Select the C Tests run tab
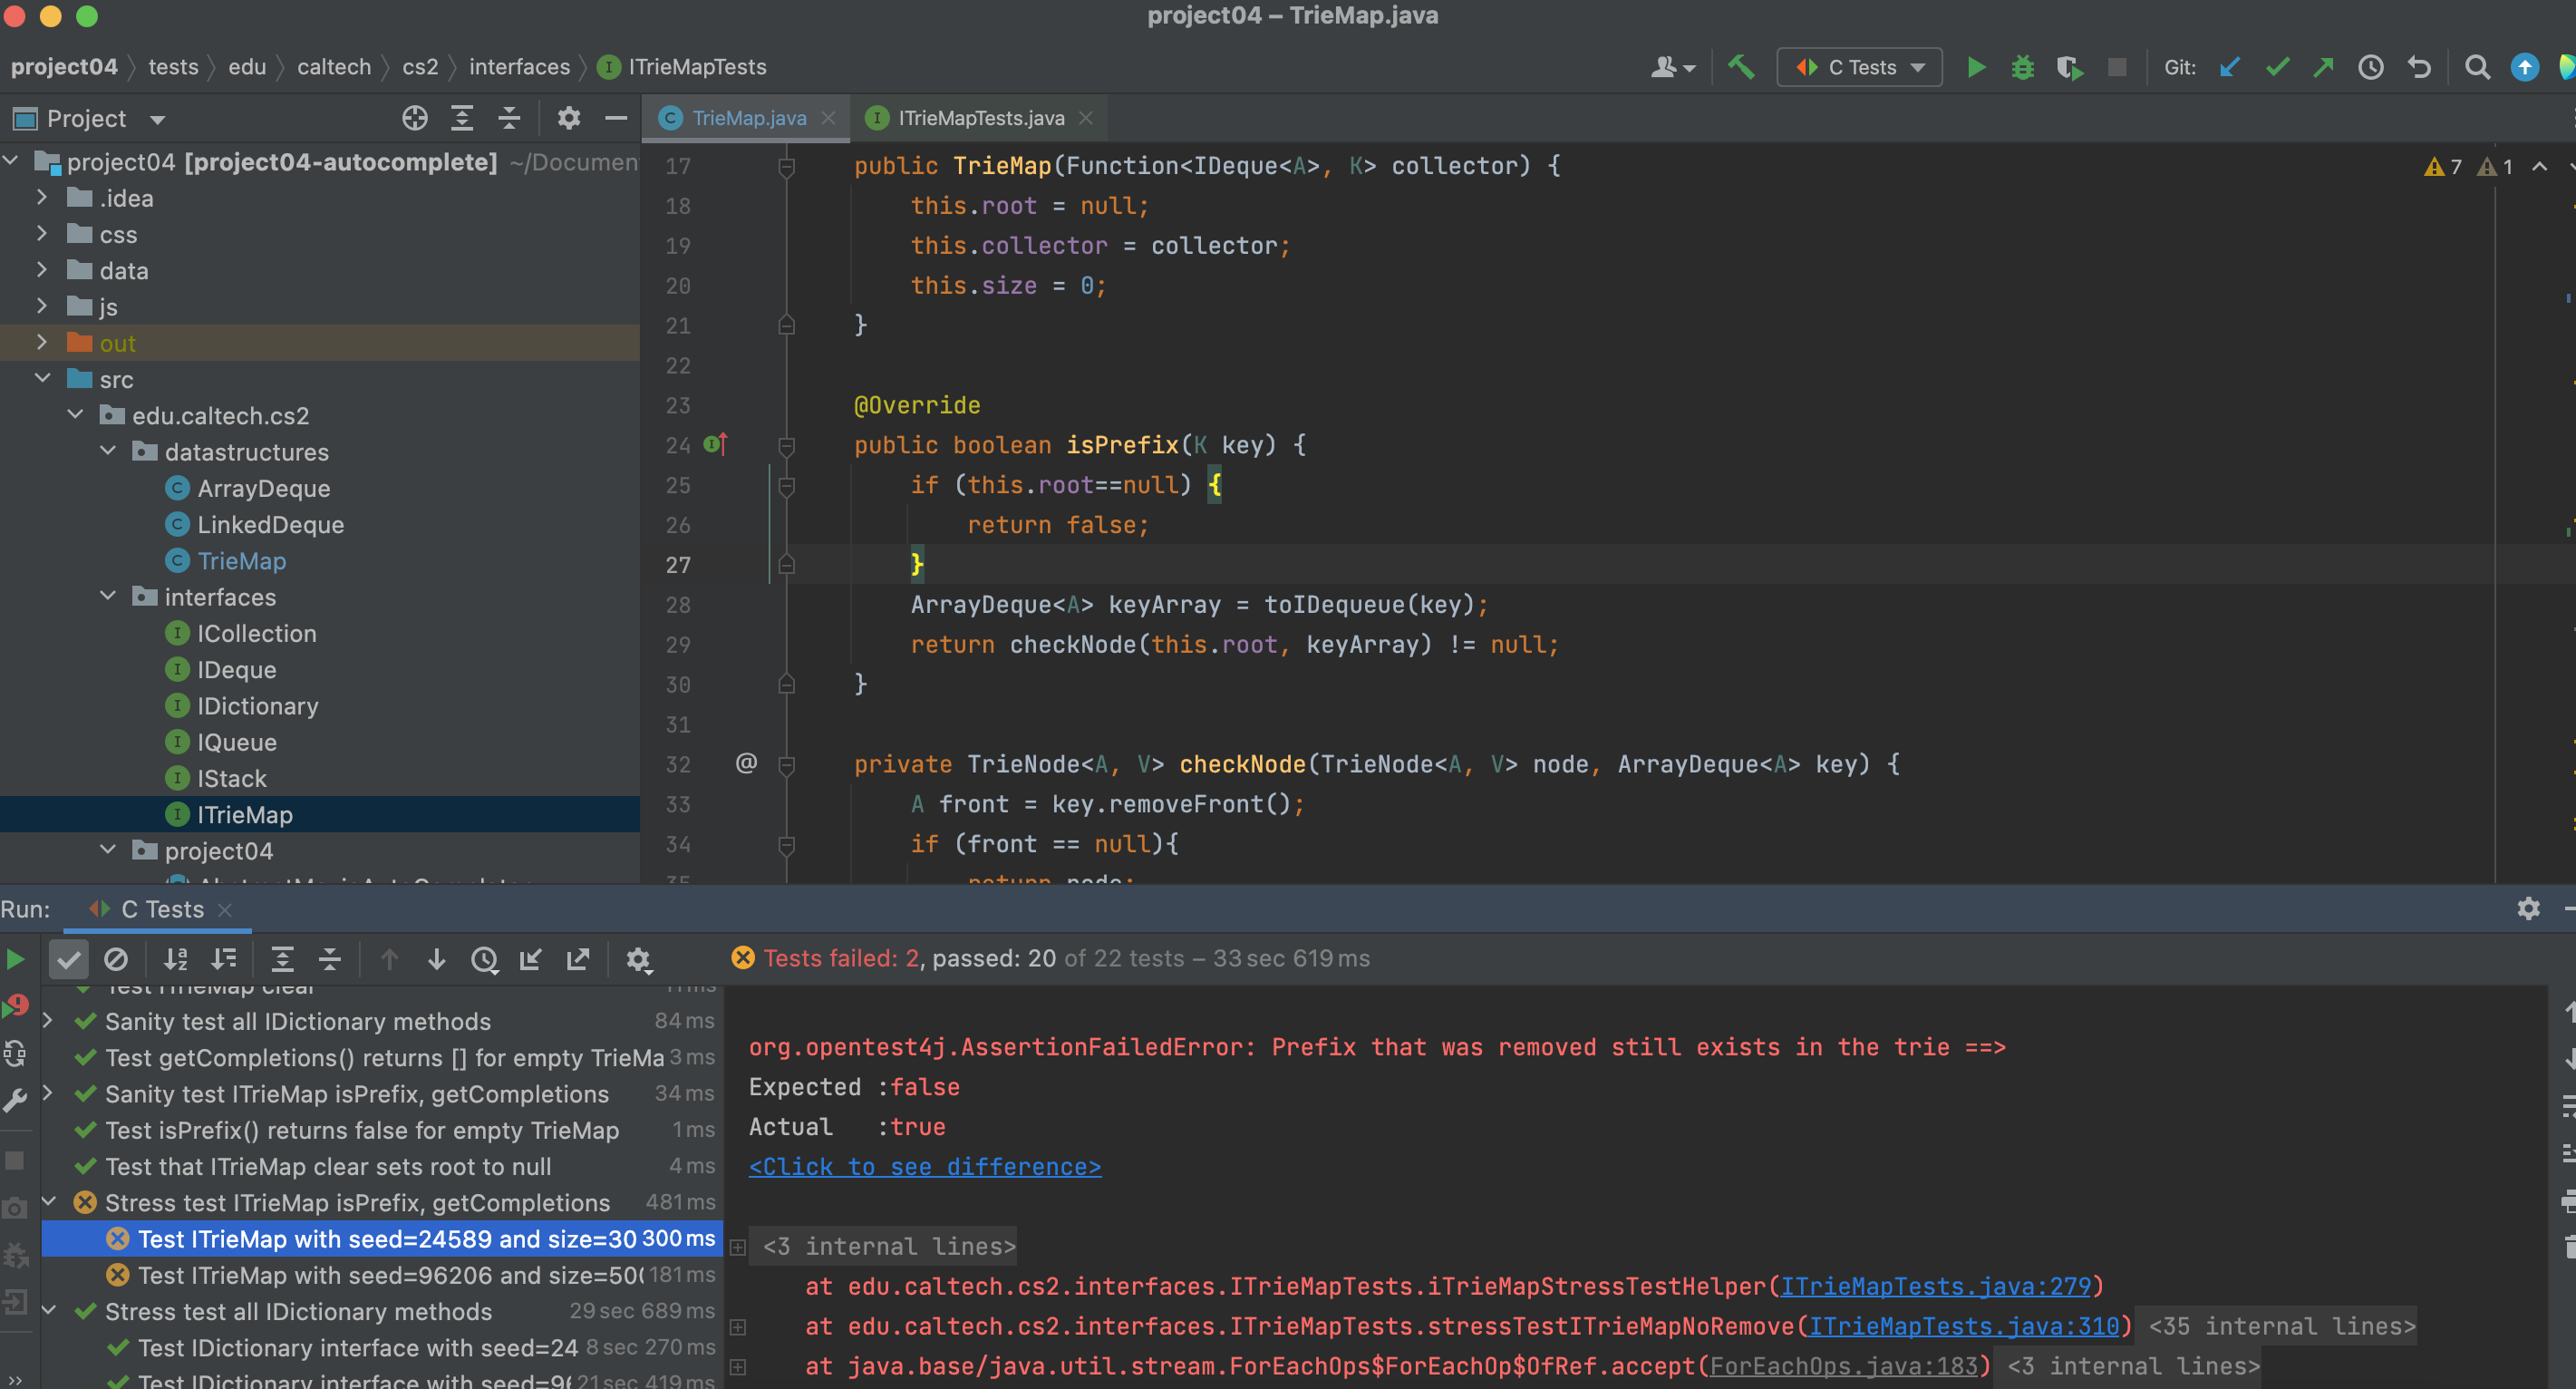Image resolution: width=2576 pixels, height=1389 pixels. [x=162, y=909]
